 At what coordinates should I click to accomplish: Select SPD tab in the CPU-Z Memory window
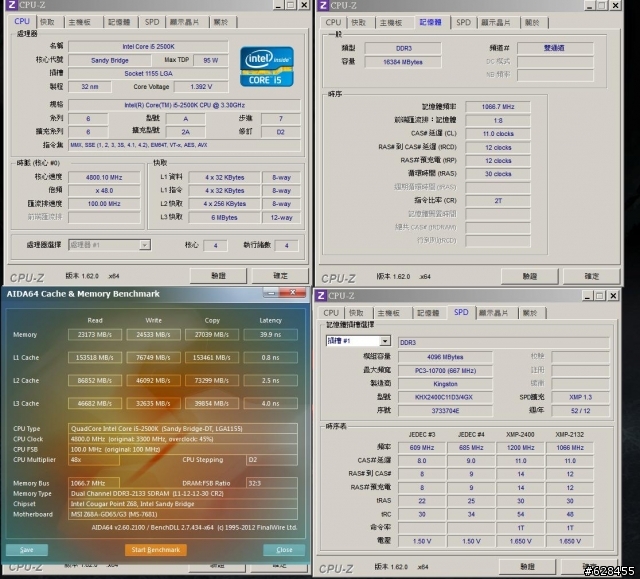pyautogui.click(x=463, y=22)
